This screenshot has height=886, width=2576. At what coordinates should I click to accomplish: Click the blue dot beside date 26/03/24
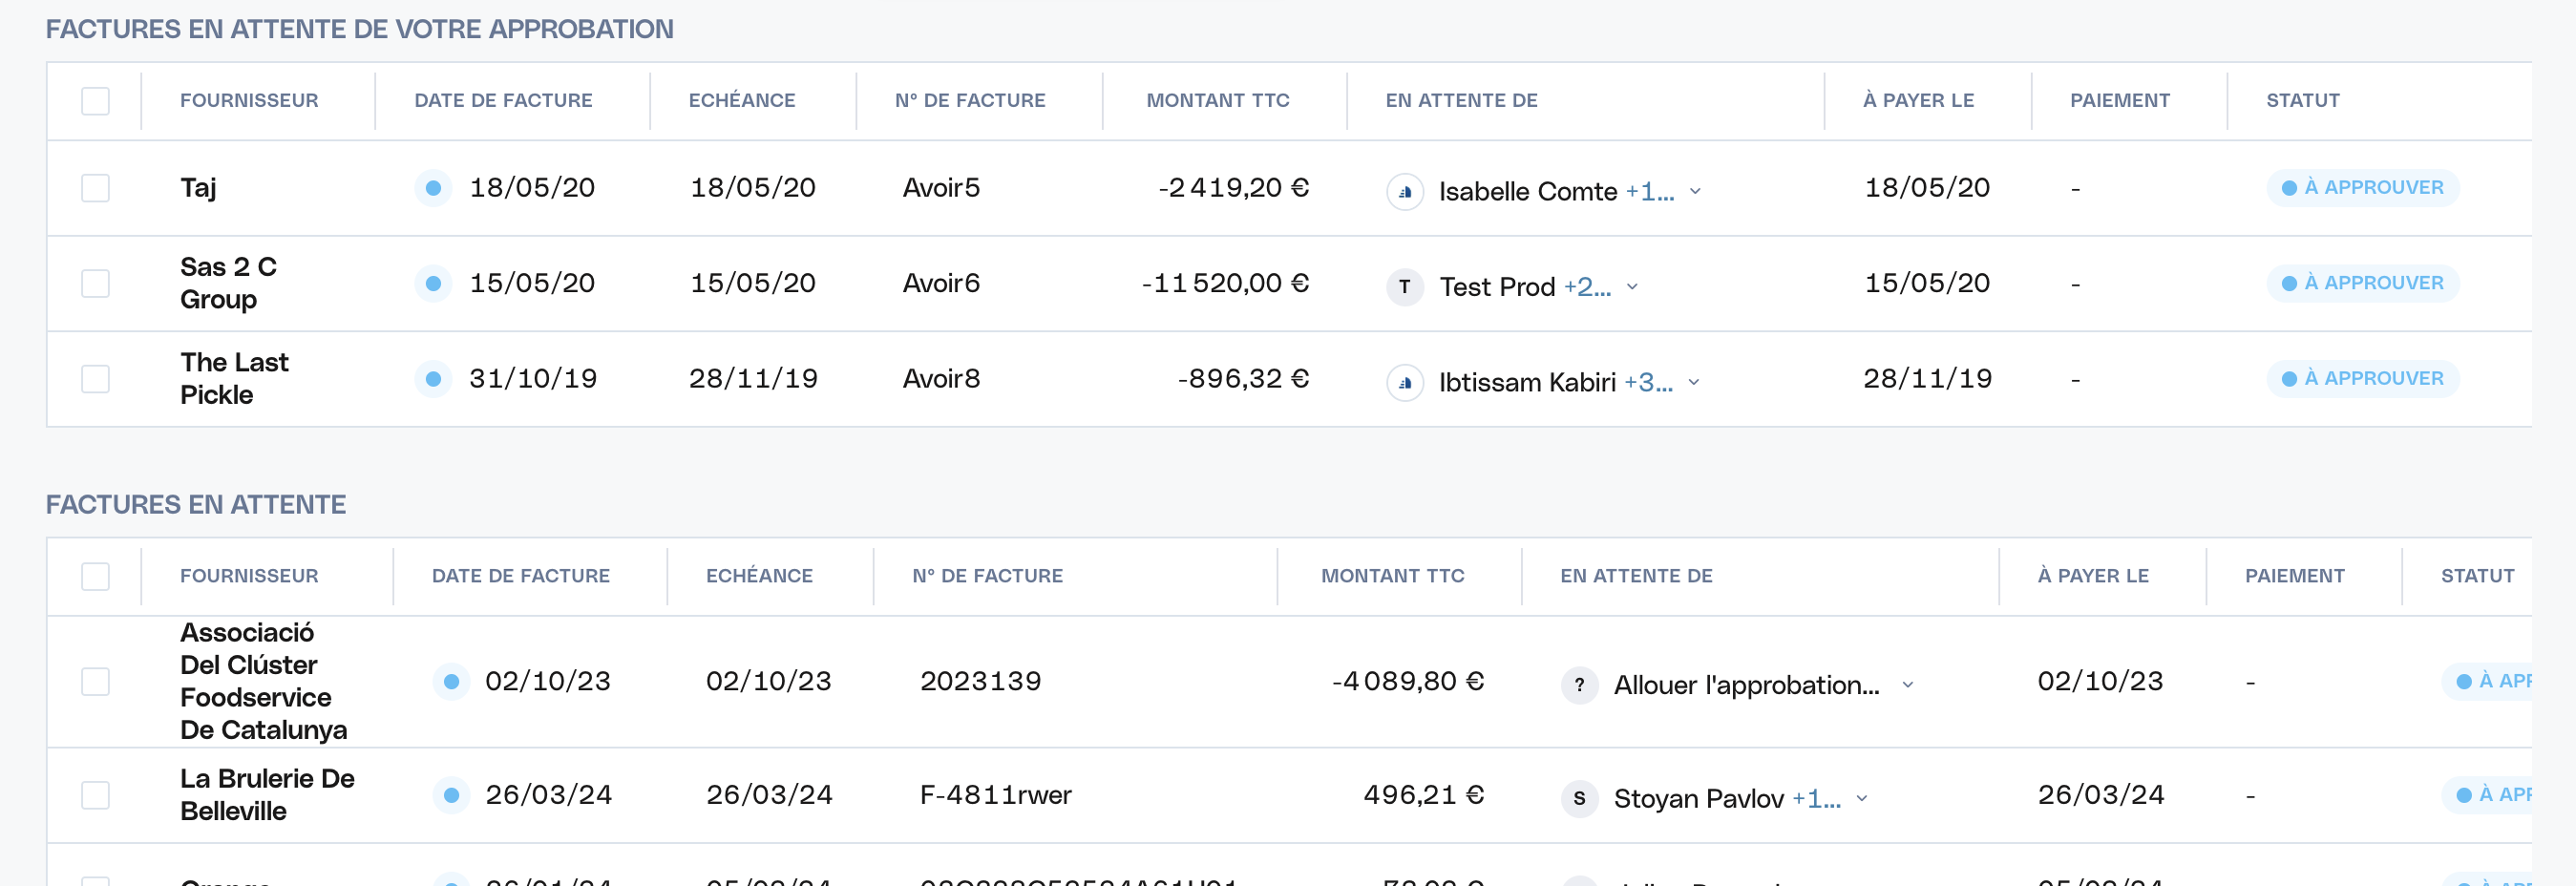click(451, 795)
